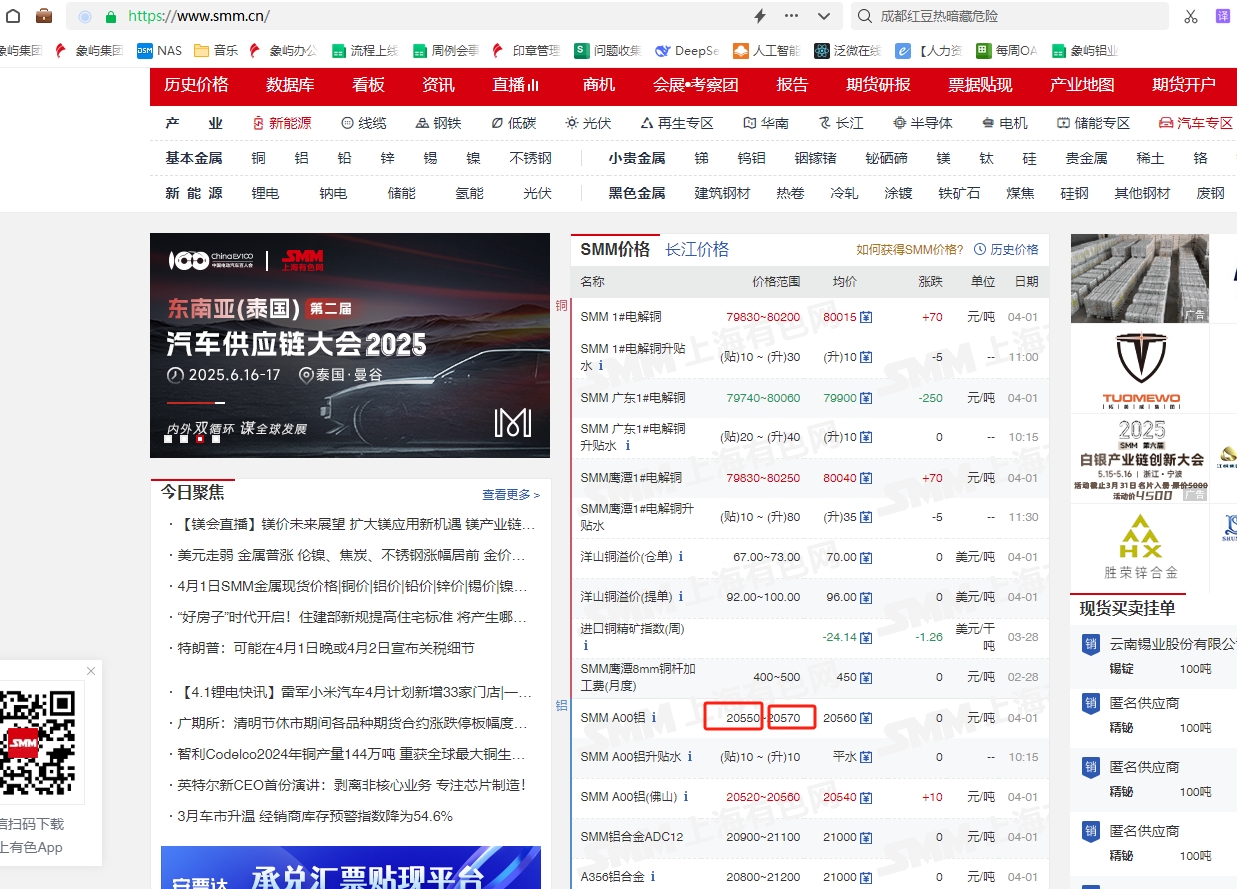The height and width of the screenshot is (889, 1237).
Task: Open the 新能源 industry category link
Action: click(x=281, y=123)
